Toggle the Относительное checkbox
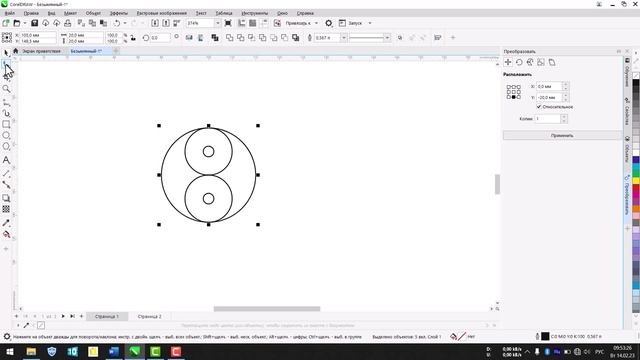Viewport: 640px width, 360px height. [539, 107]
